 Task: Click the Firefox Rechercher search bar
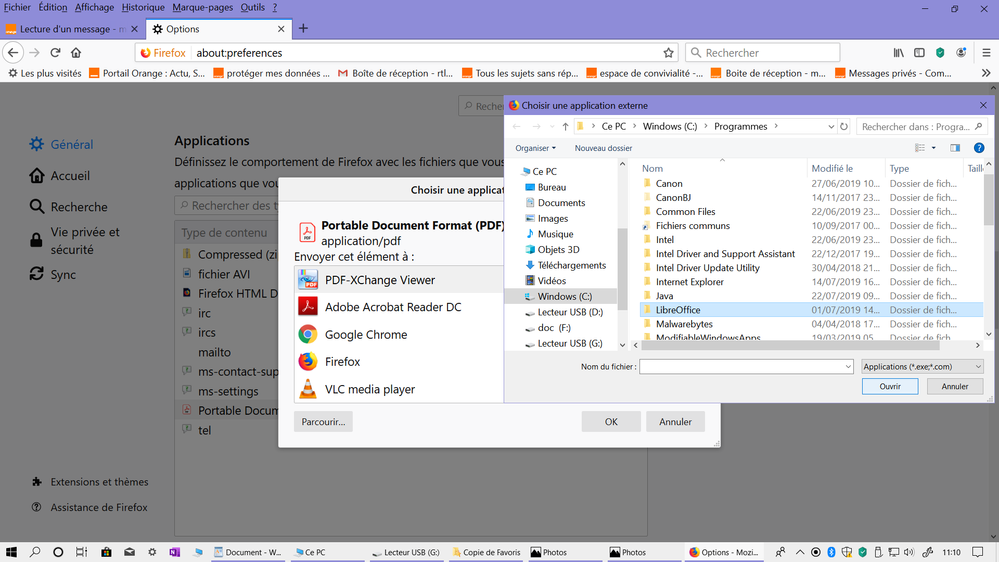click(x=763, y=53)
